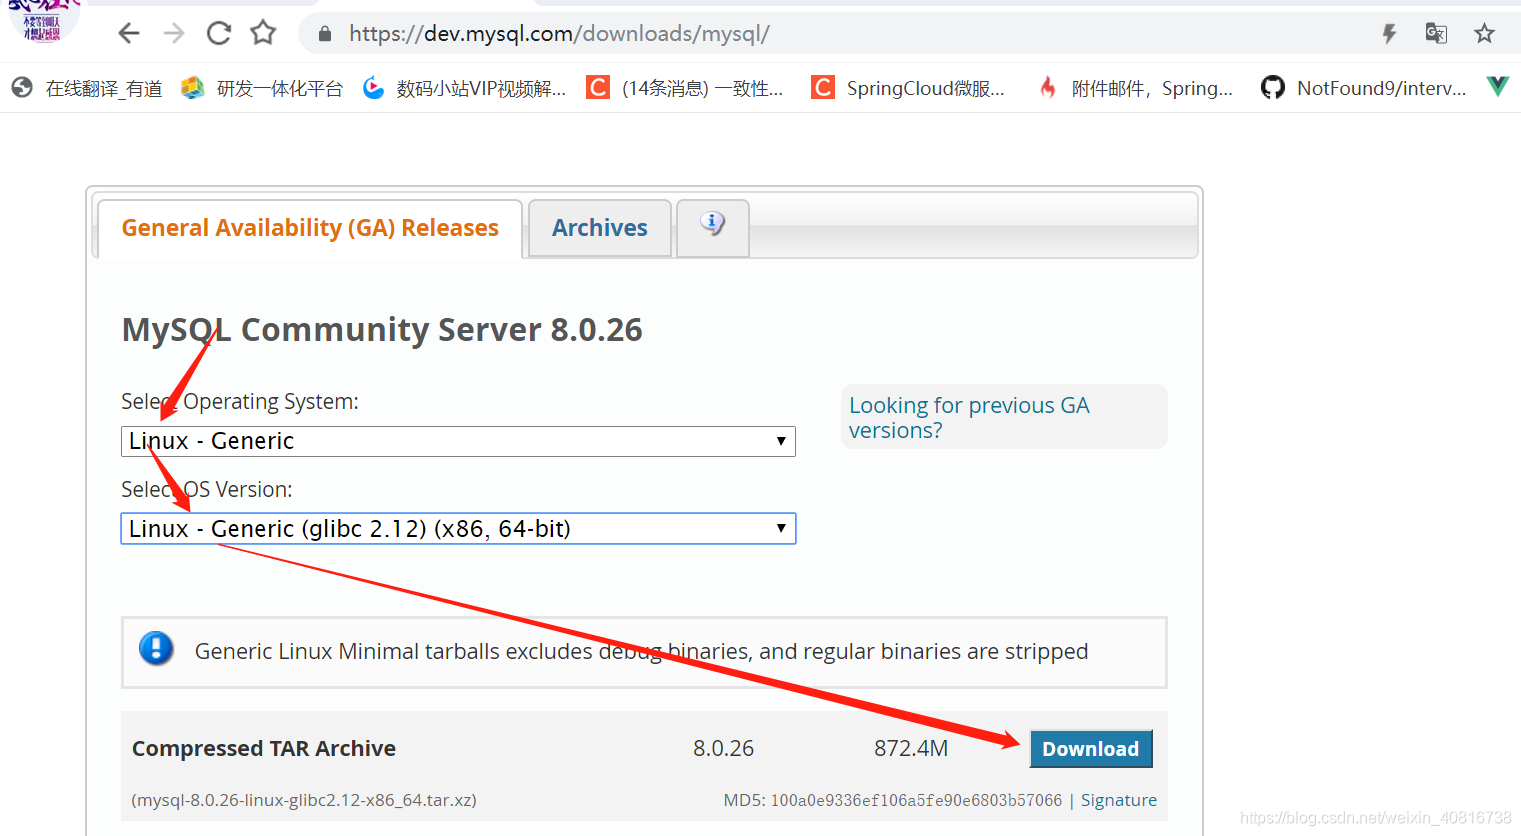Open the translate page icon
The height and width of the screenshot is (836, 1521).
(1436, 33)
